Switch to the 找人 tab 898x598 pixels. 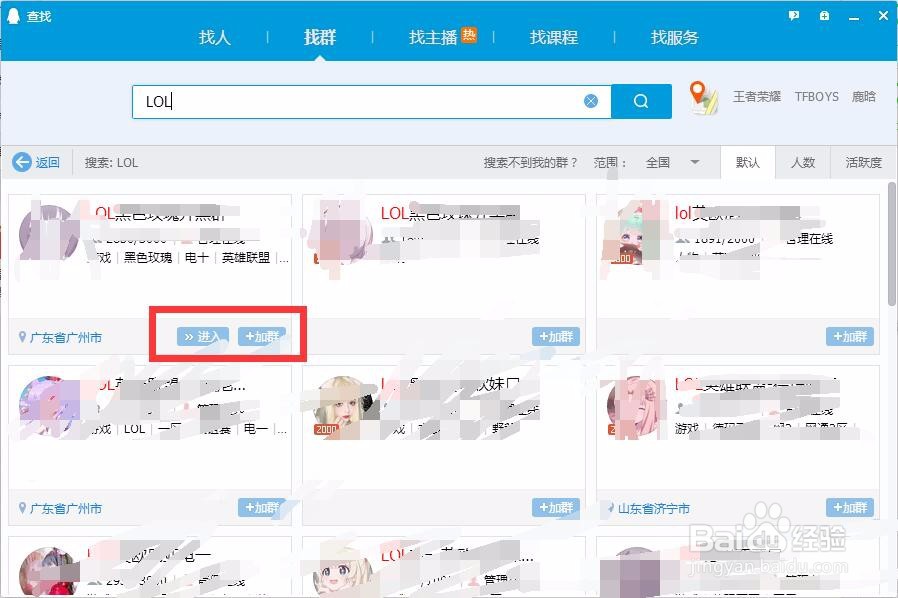(x=215, y=38)
